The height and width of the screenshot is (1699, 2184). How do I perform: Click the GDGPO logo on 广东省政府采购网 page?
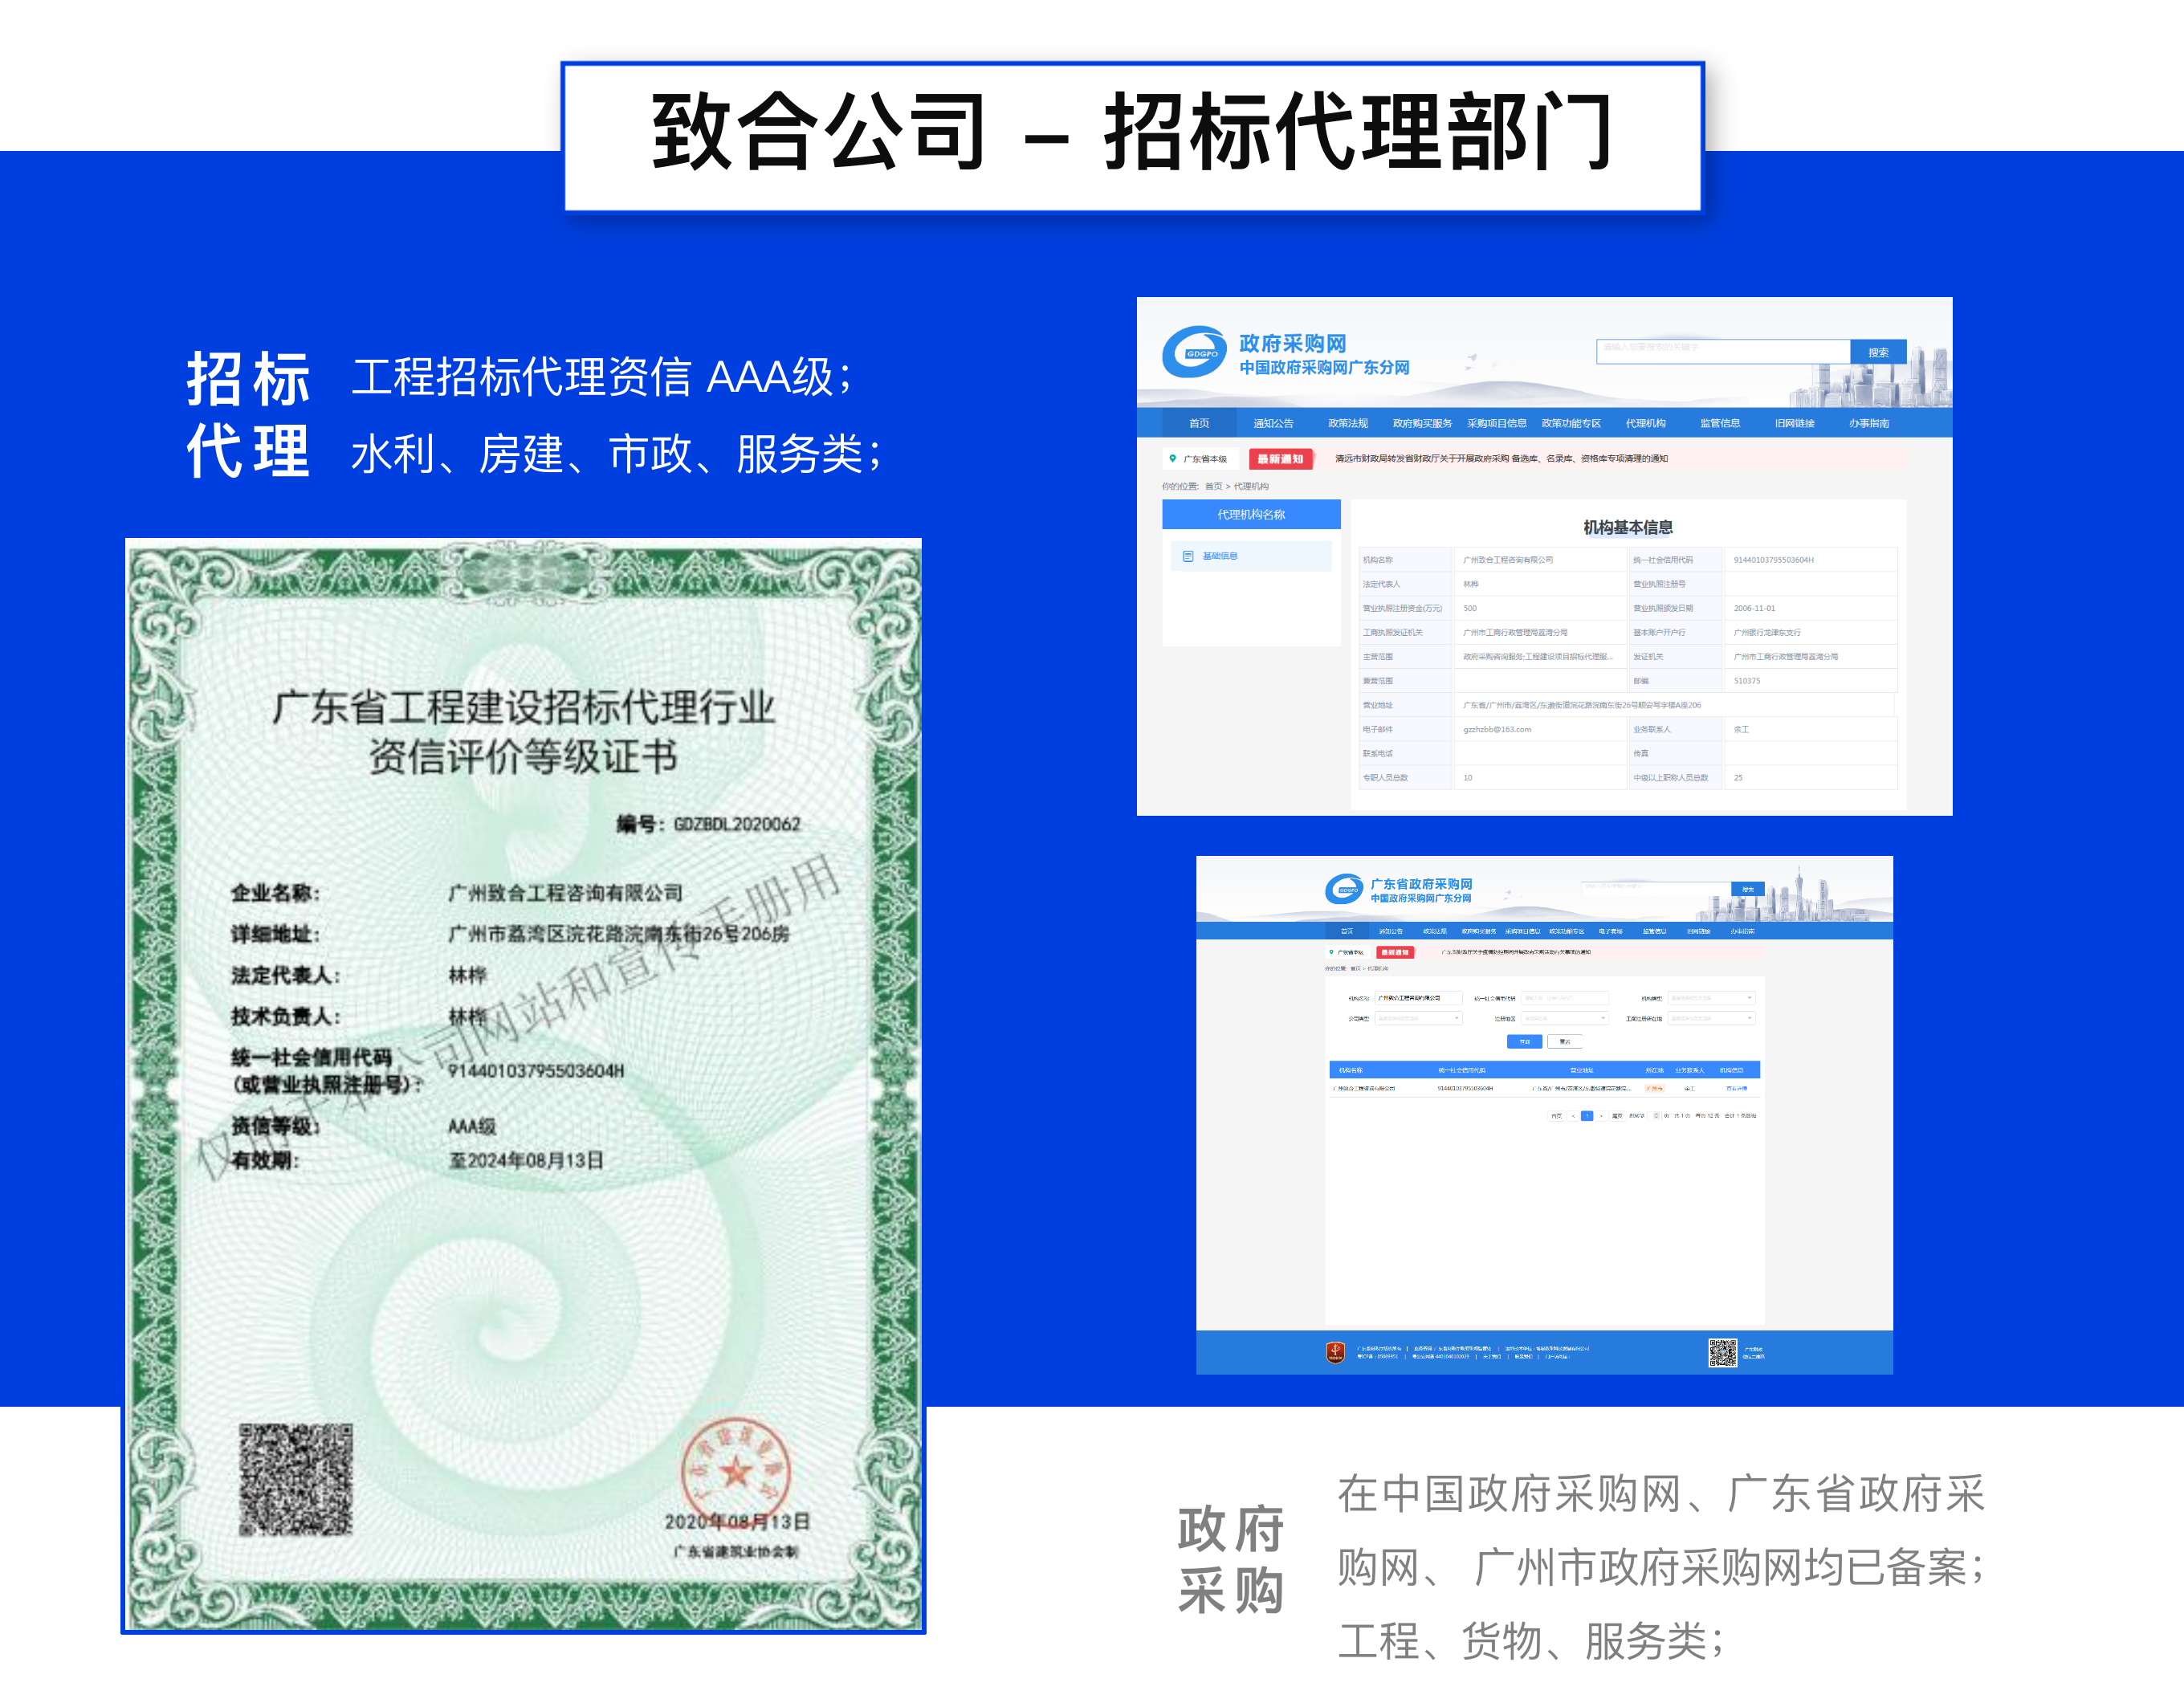click(1347, 887)
